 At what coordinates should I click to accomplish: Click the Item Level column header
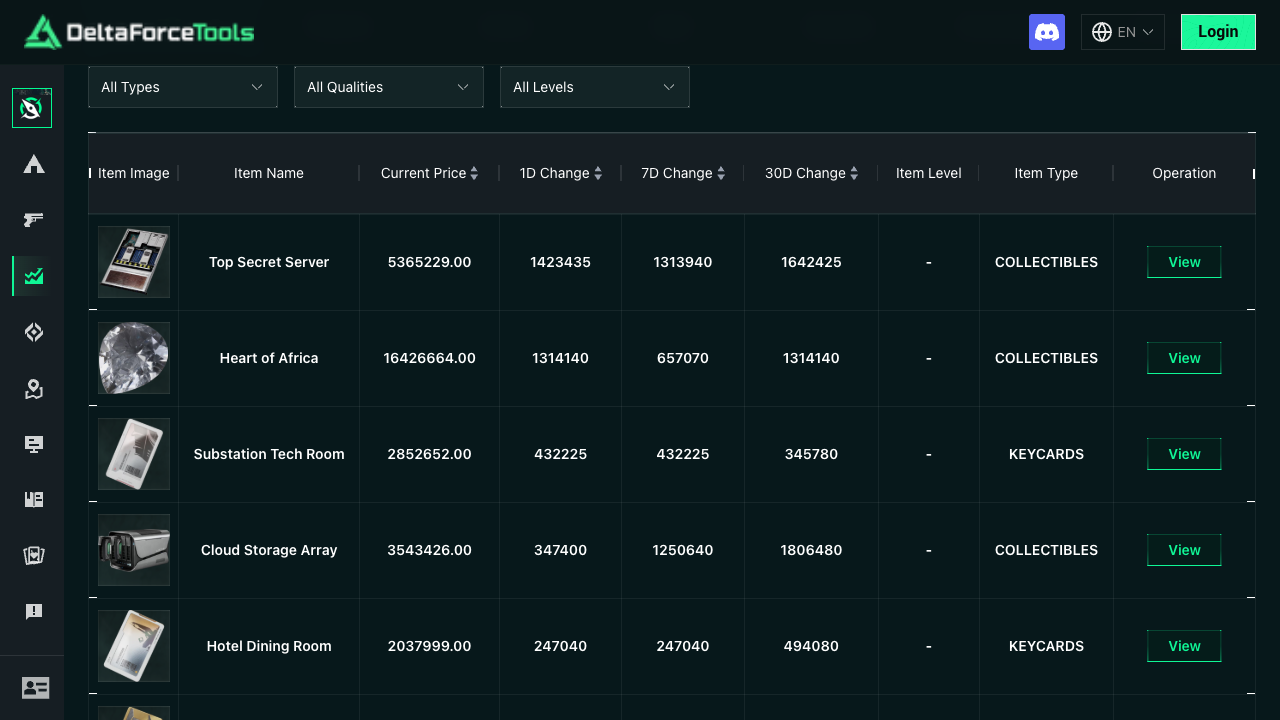(x=929, y=173)
